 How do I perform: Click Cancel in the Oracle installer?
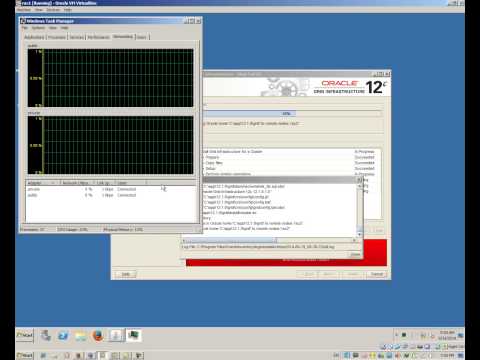coord(377,274)
